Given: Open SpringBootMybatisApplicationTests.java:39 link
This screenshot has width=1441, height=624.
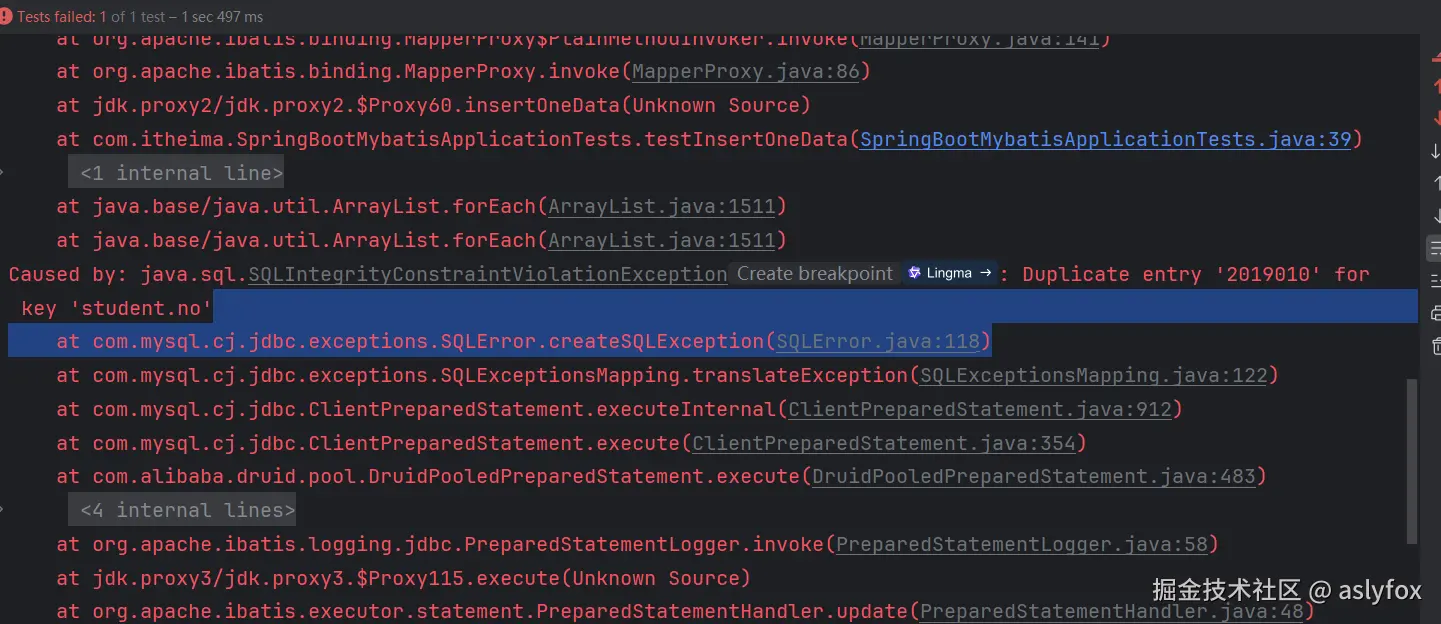Looking at the screenshot, I should click(1104, 138).
